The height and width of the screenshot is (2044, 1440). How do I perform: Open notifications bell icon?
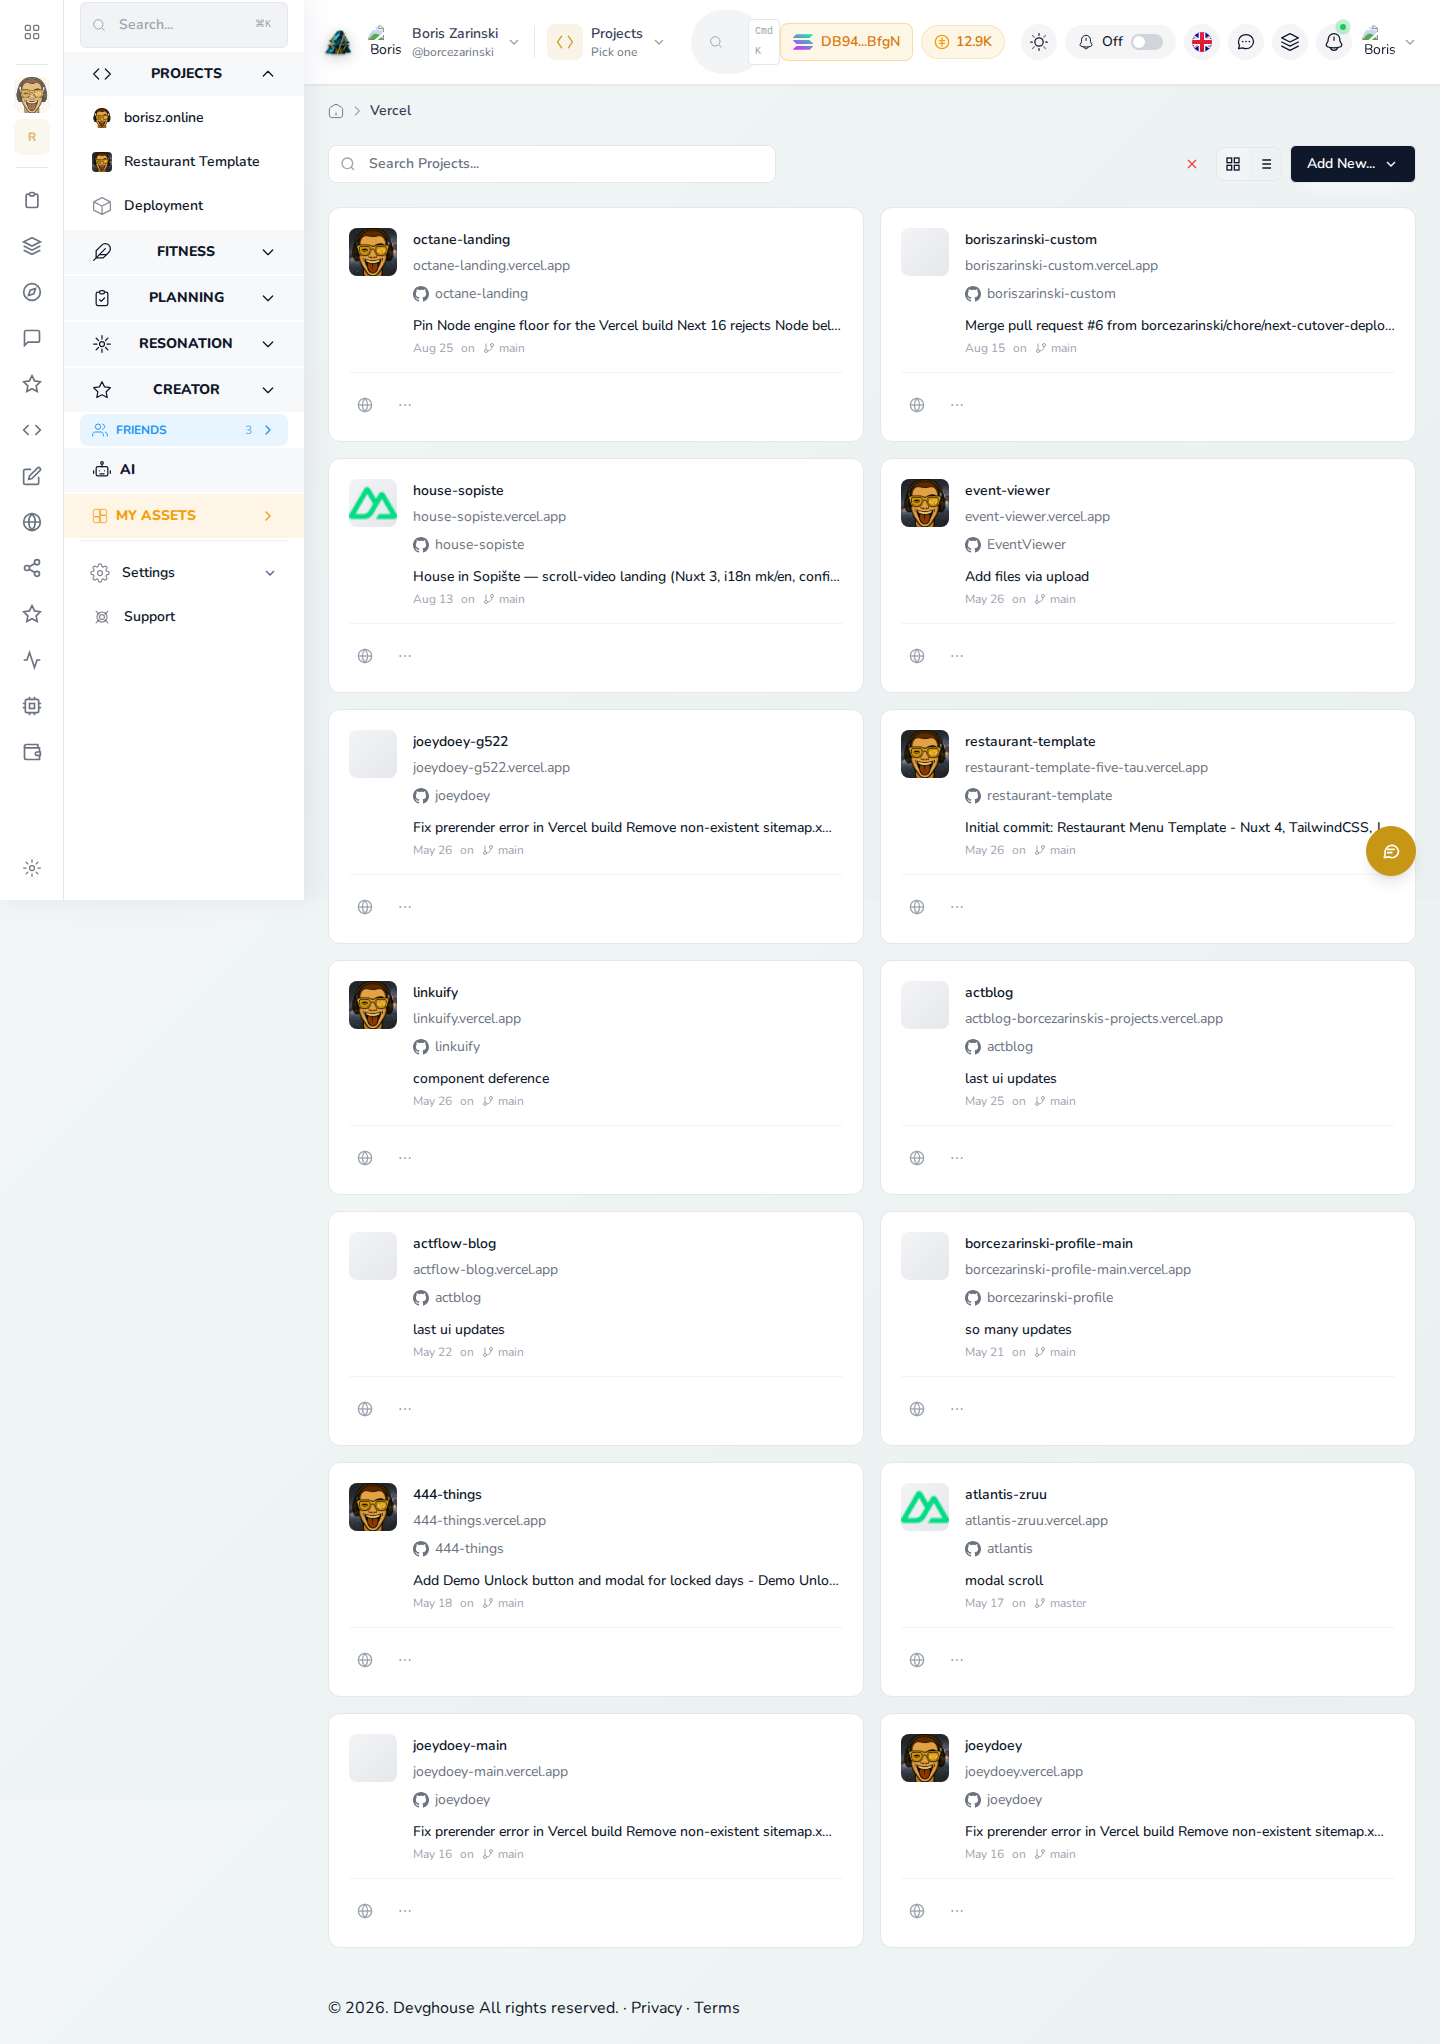pos(1334,42)
